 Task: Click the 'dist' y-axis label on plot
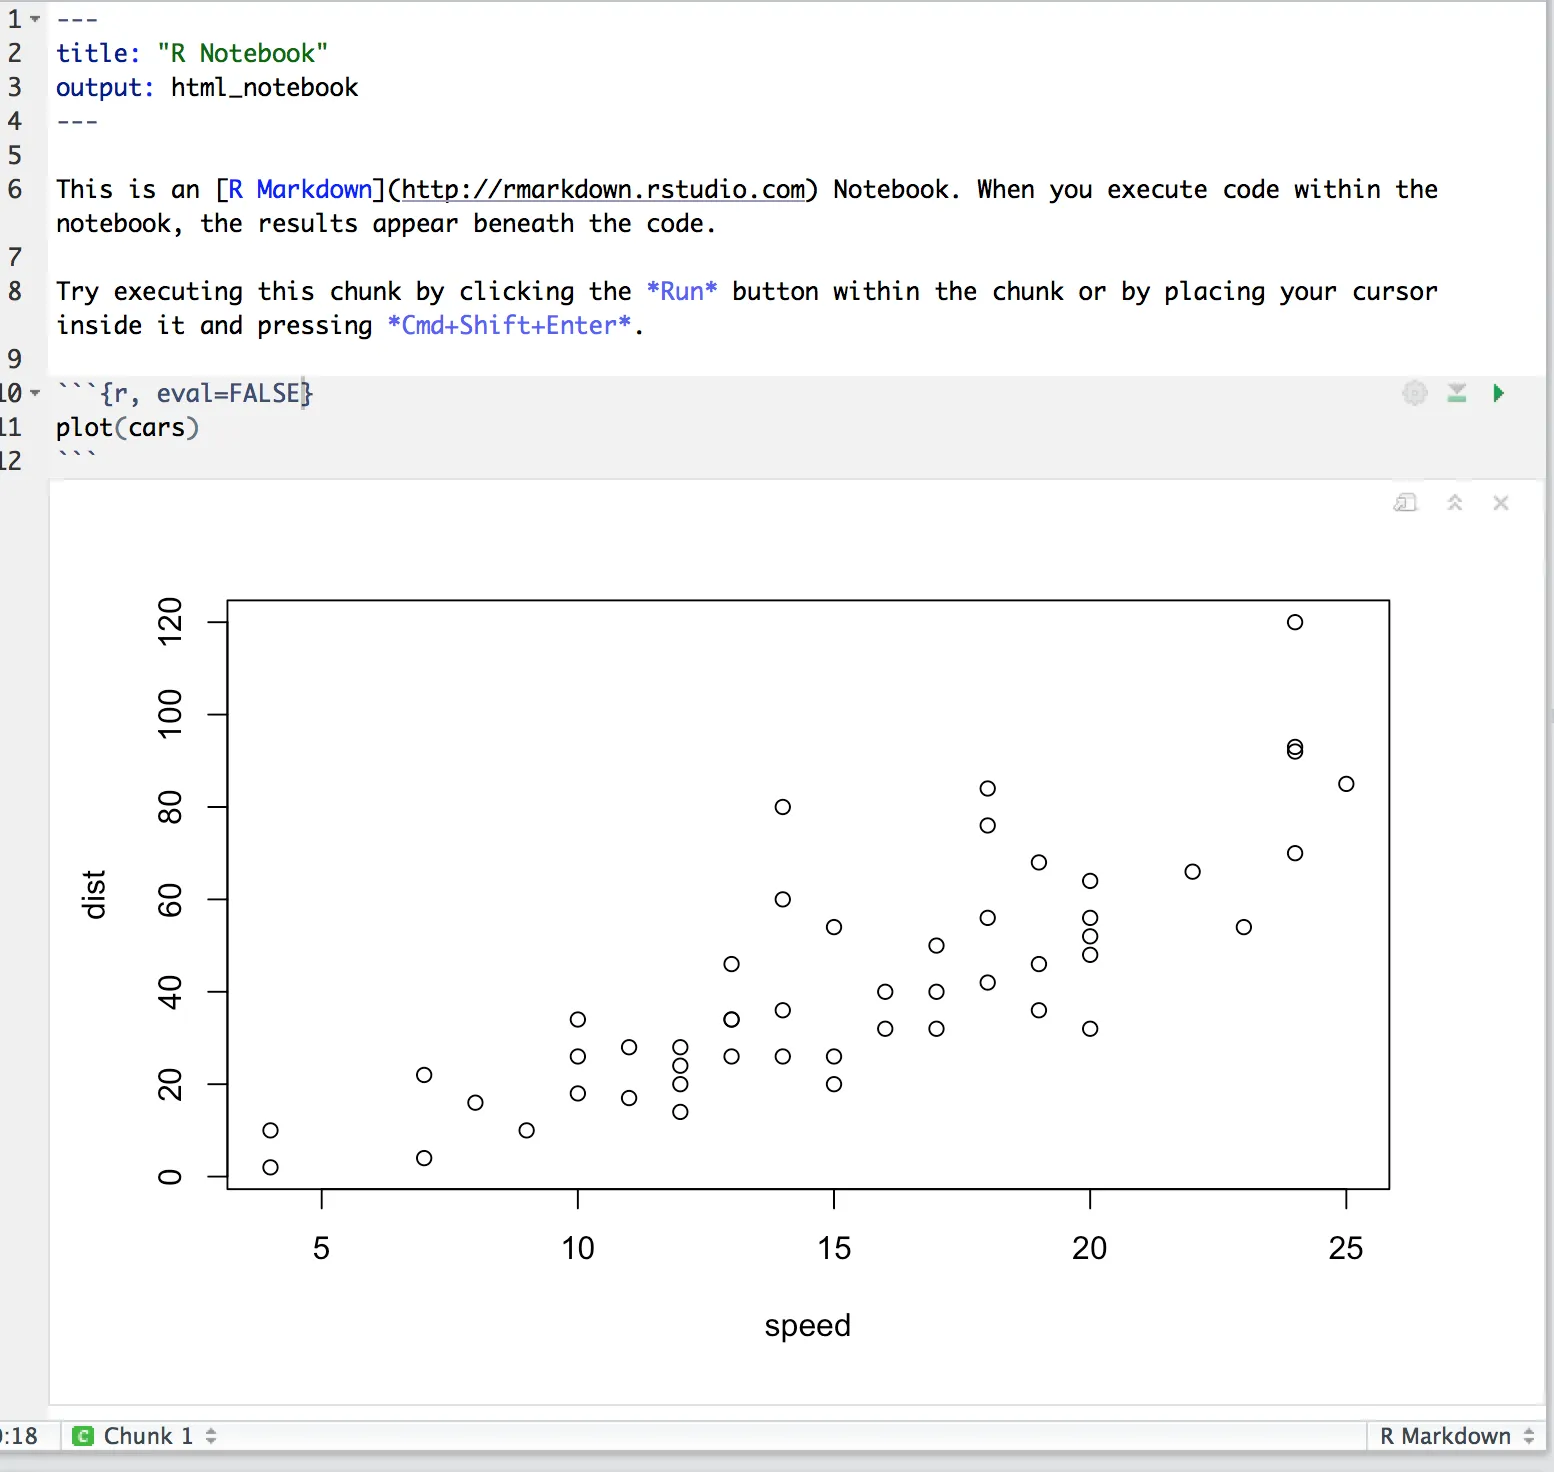pyautogui.click(x=93, y=894)
